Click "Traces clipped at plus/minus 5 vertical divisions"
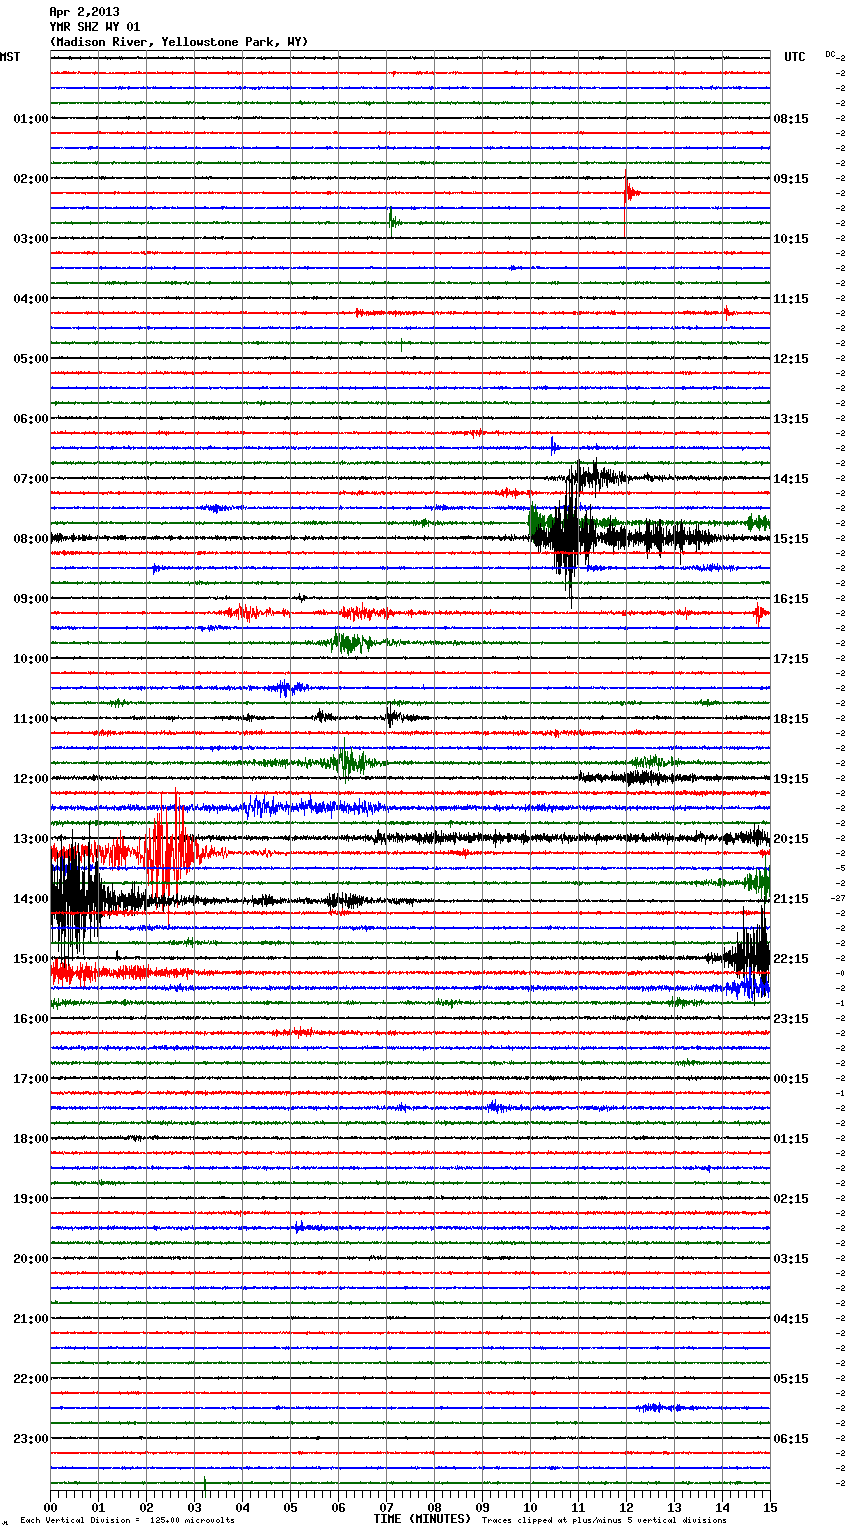 tap(604, 1521)
